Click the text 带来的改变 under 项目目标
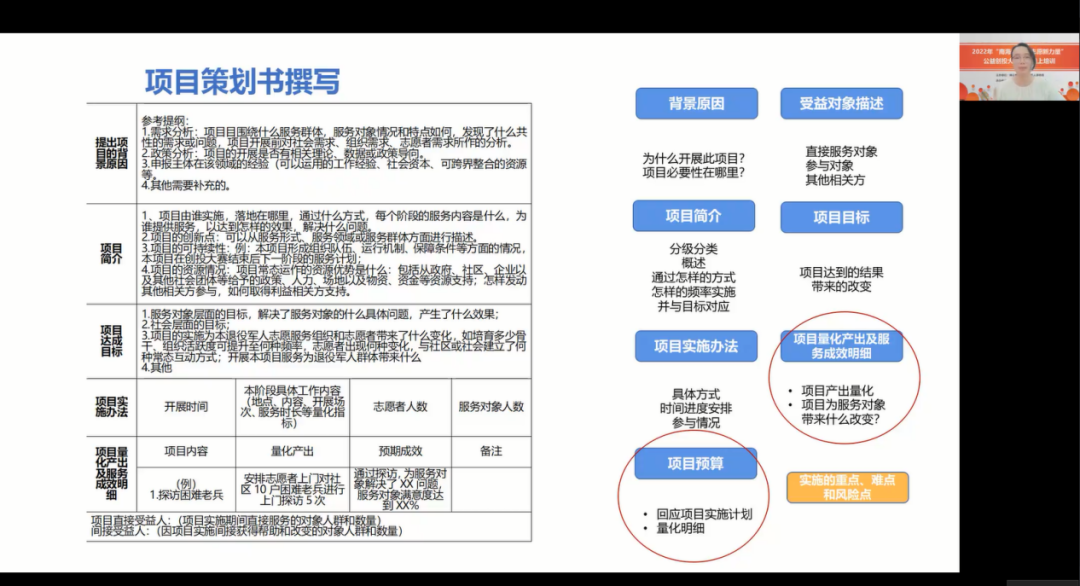Screen dimensions: 1080x586 (x=841, y=286)
